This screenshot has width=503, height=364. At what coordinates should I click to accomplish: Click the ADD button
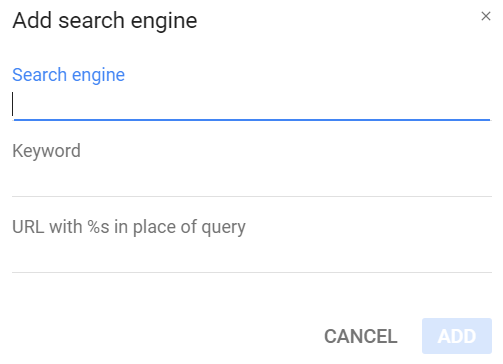click(x=457, y=336)
